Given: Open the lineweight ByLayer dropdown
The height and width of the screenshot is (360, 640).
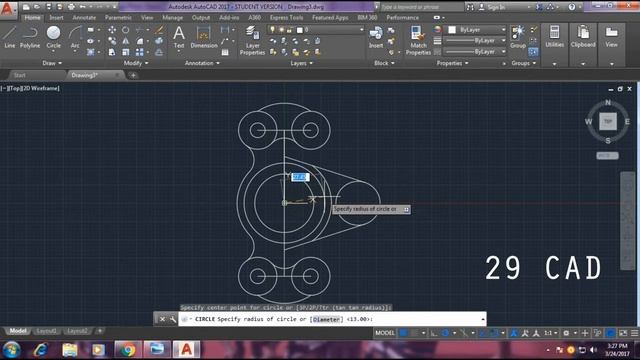Looking at the screenshot, I should [x=476, y=41].
